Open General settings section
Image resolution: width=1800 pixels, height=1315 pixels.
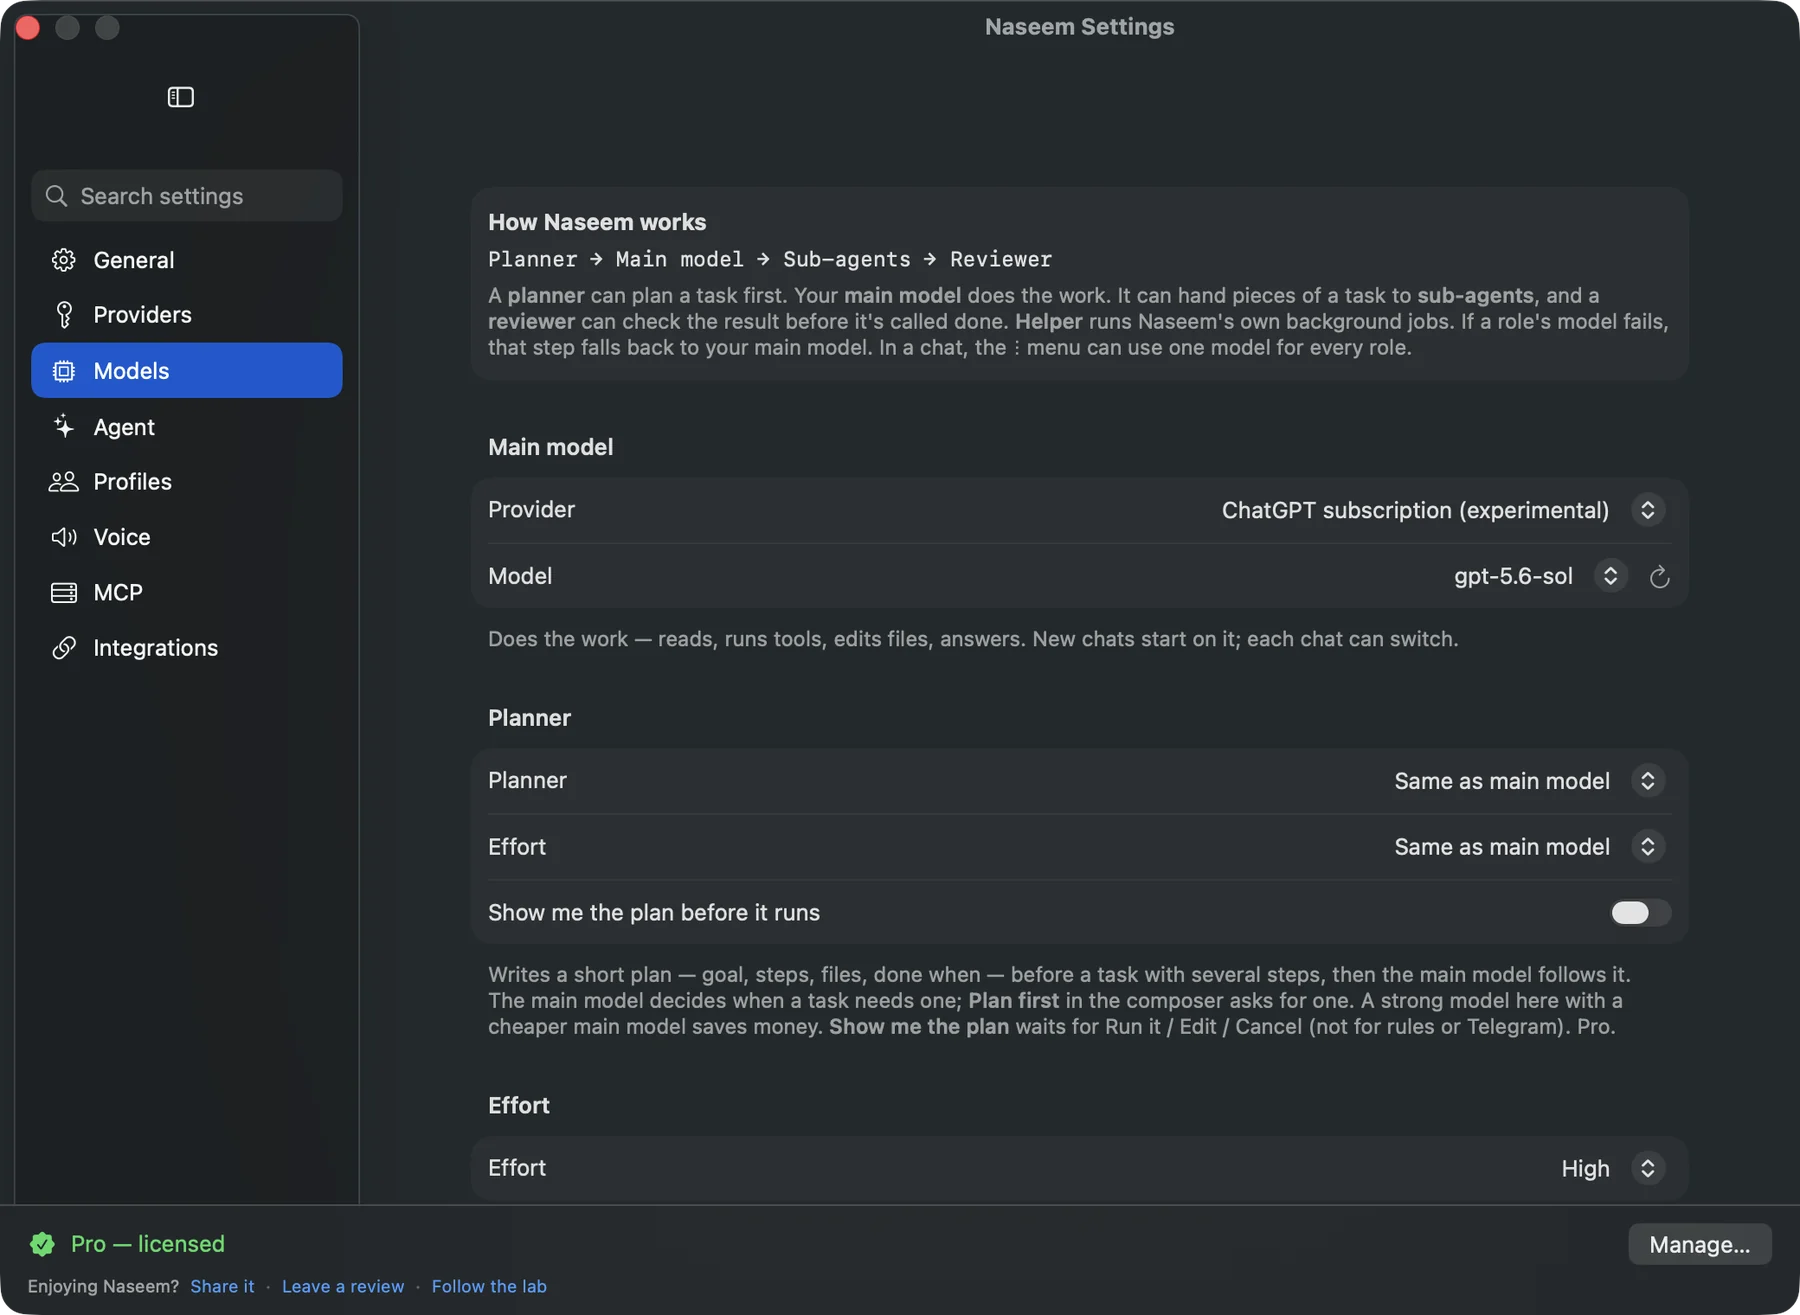point(187,260)
